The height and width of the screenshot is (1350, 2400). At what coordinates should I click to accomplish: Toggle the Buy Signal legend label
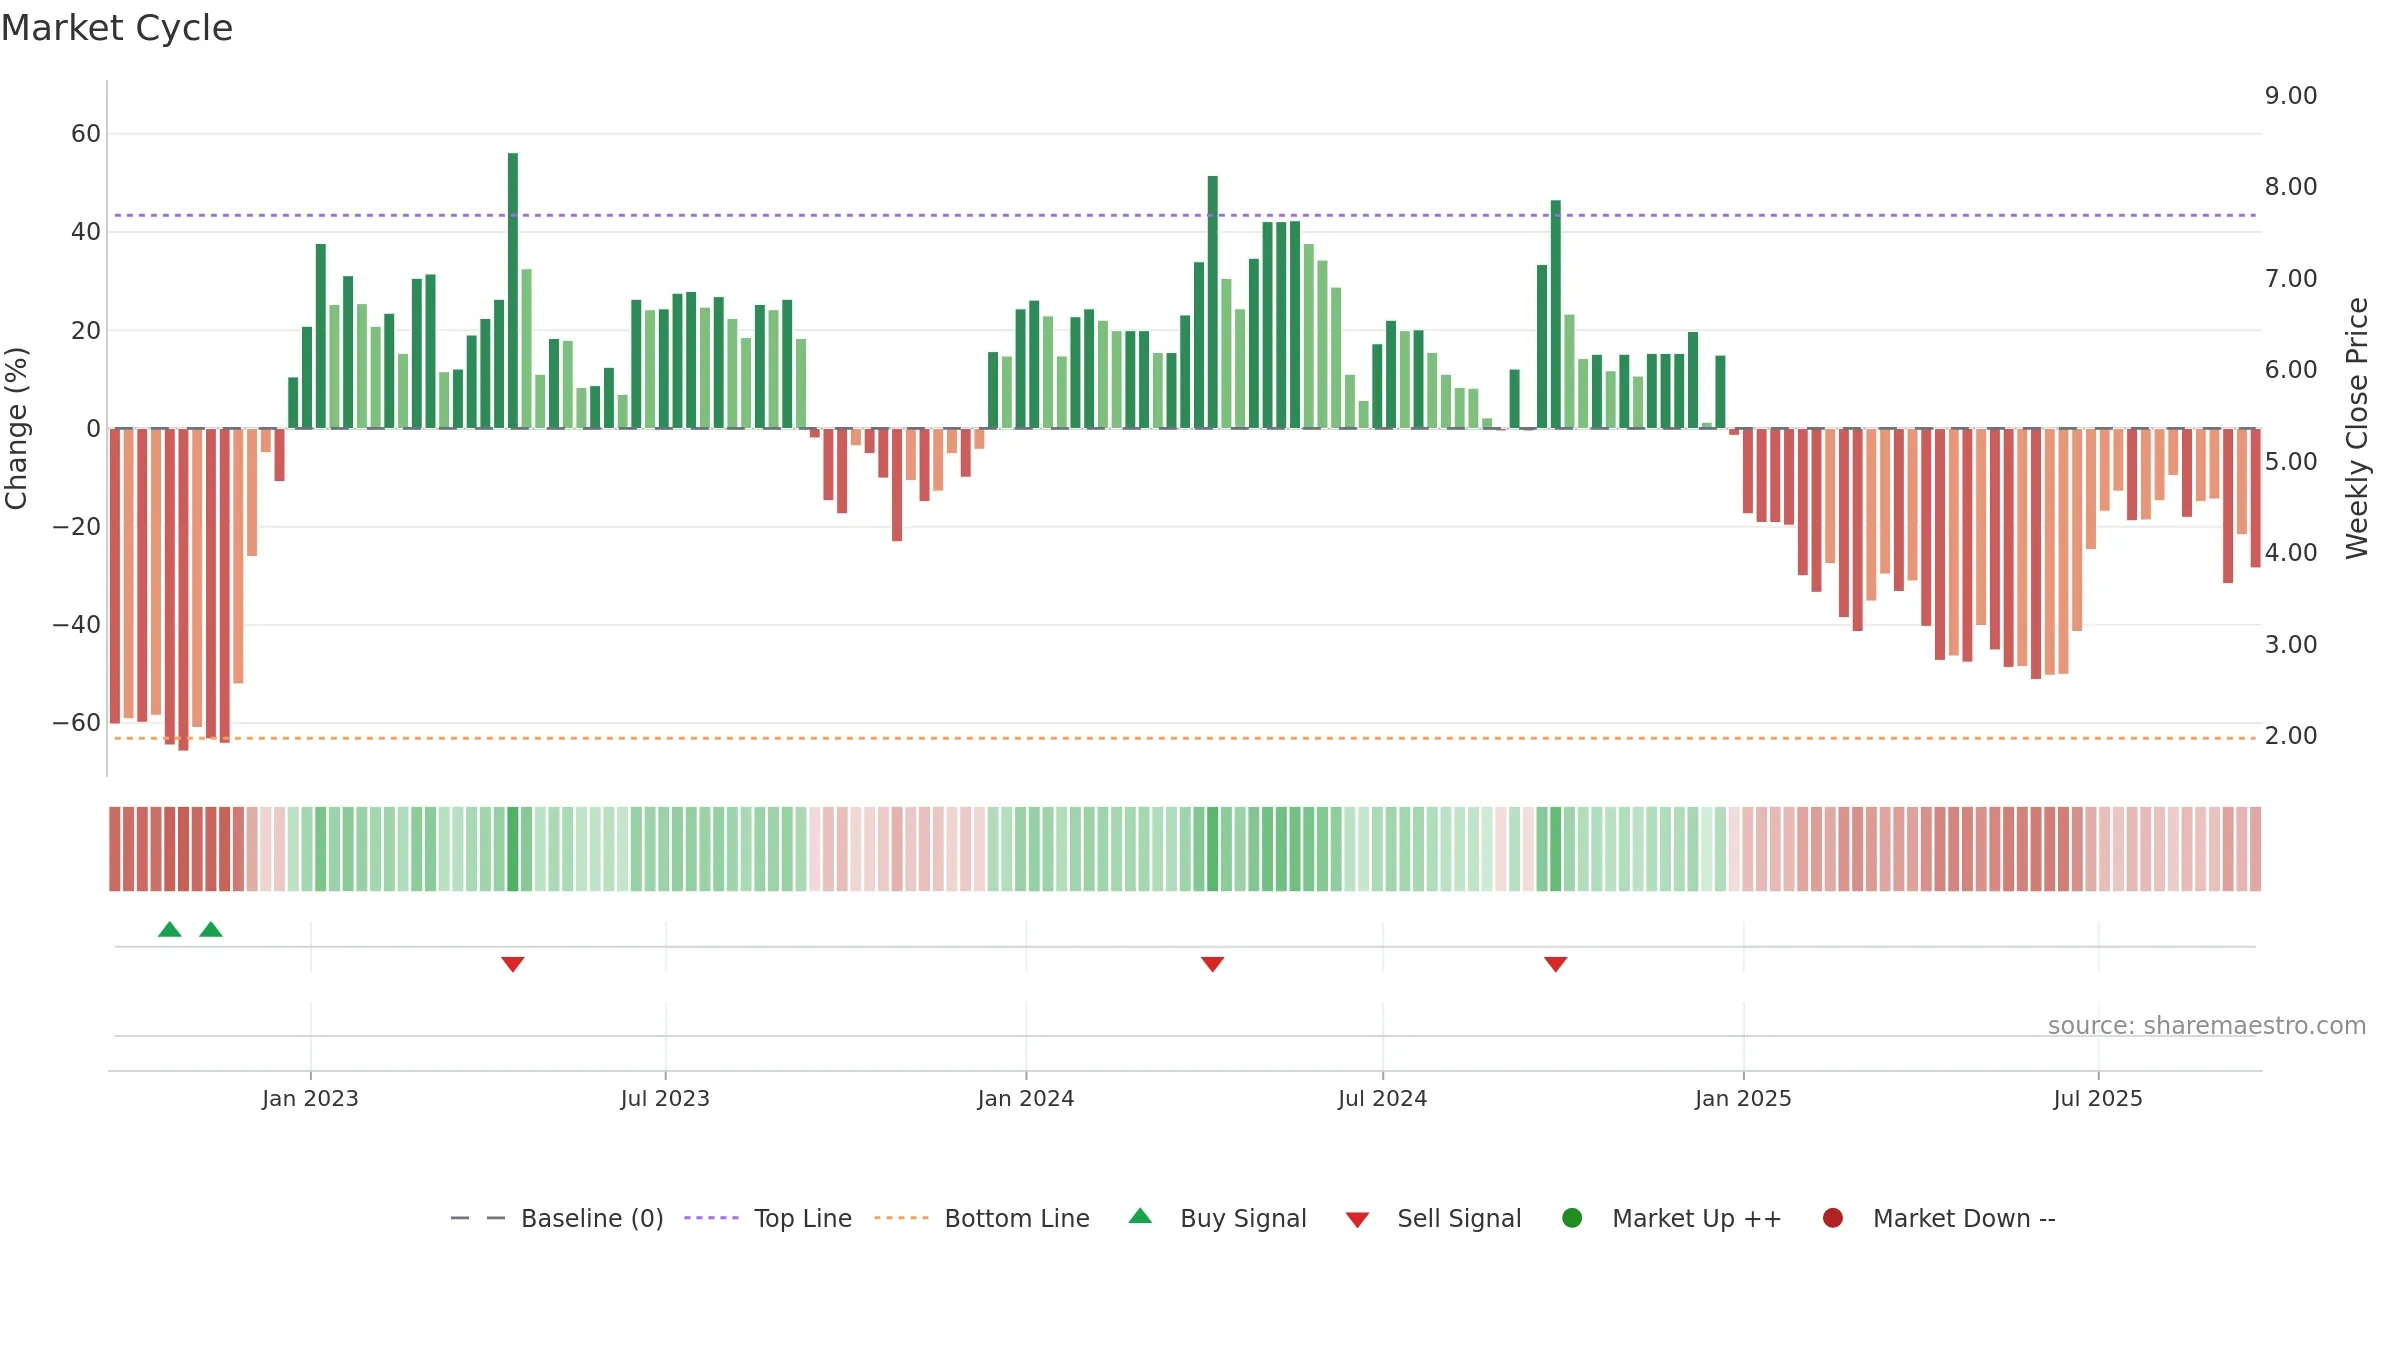(x=1243, y=1218)
